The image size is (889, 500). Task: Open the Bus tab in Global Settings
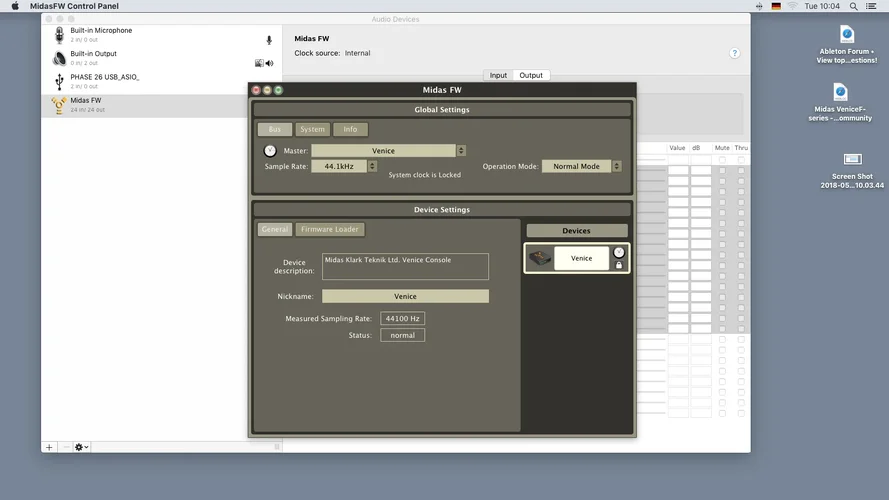point(275,129)
